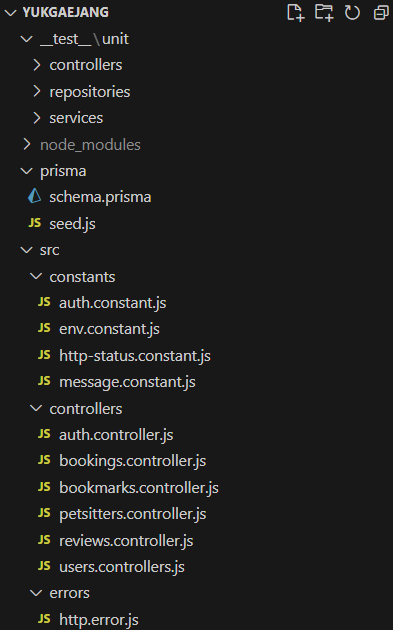The image size is (393, 630).
Task: Click the JS icon beside http.error.js
Action: (x=44, y=619)
